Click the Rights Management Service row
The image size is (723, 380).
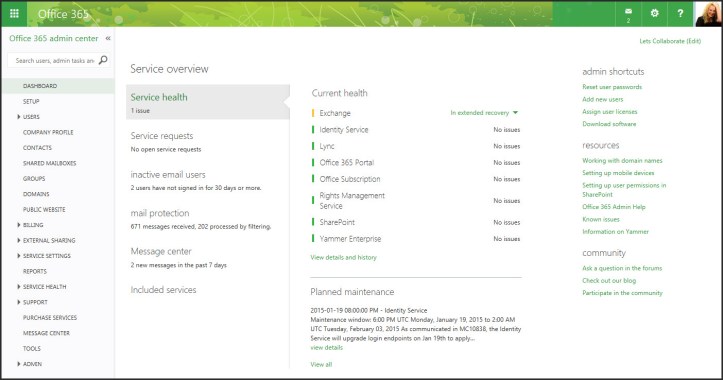coord(352,201)
